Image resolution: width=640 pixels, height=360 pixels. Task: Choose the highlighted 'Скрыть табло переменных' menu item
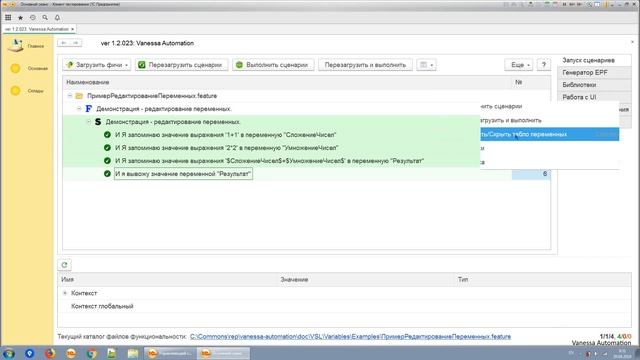549,134
